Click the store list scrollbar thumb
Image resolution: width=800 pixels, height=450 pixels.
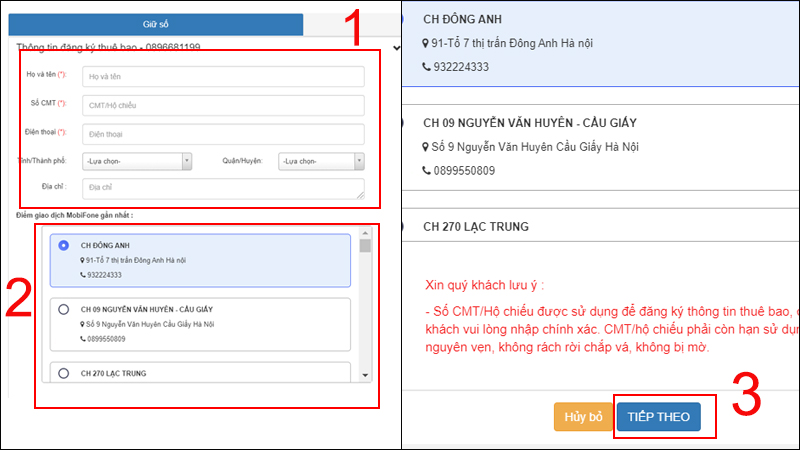click(x=365, y=245)
